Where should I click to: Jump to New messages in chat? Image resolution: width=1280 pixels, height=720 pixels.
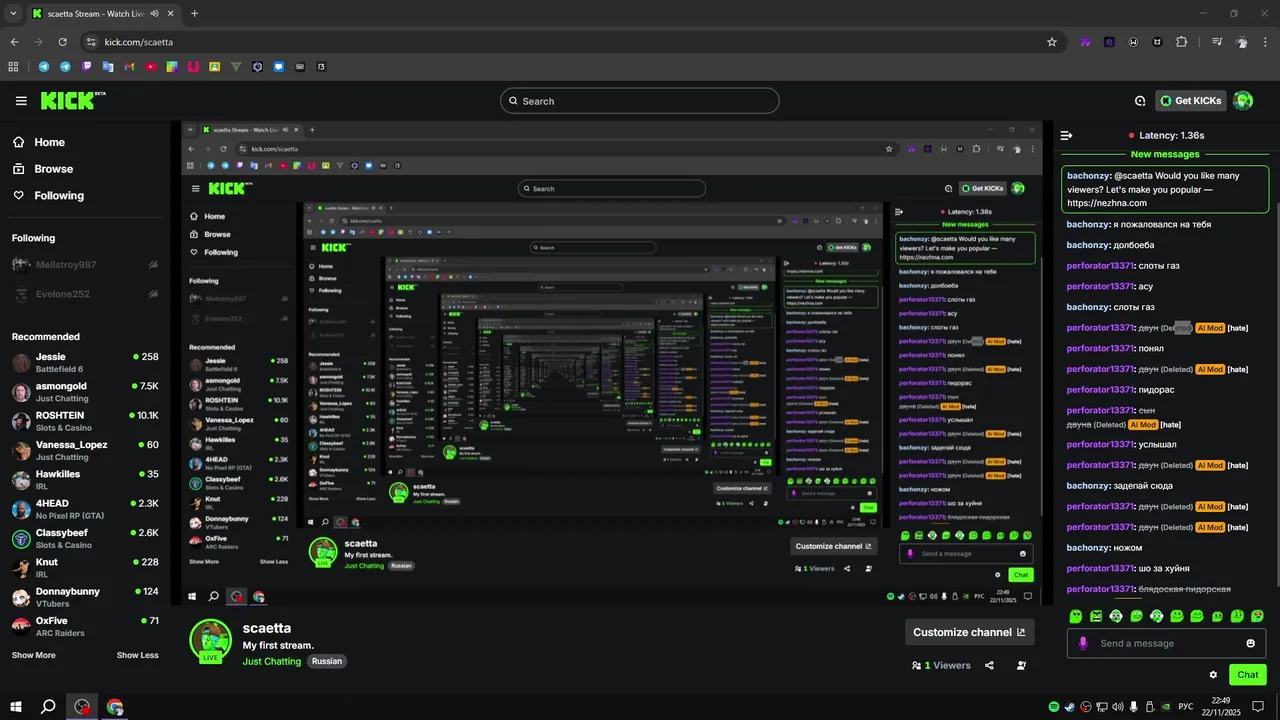point(1165,154)
